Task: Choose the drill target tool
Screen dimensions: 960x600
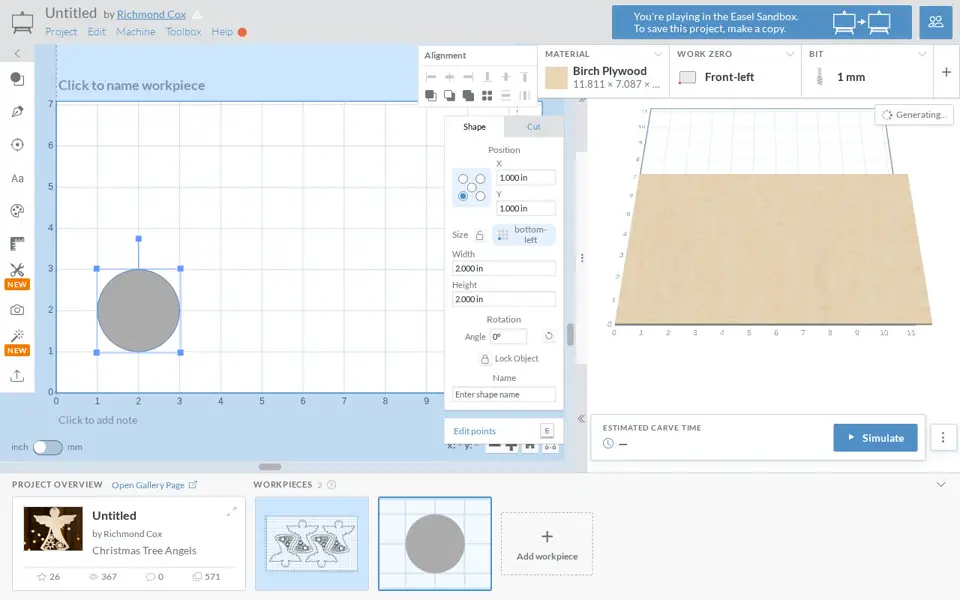Action: [x=17, y=144]
